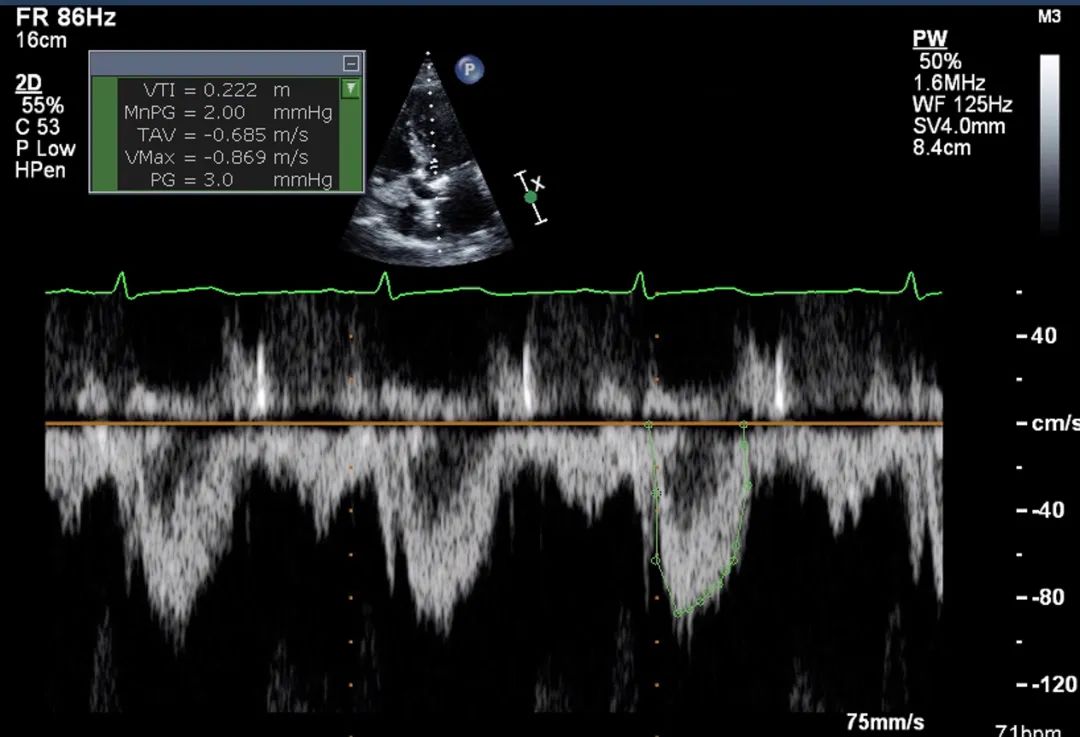Image resolution: width=1080 pixels, height=737 pixels.
Task: Collapse the measurement results box with minus button
Action: [x=350, y=63]
